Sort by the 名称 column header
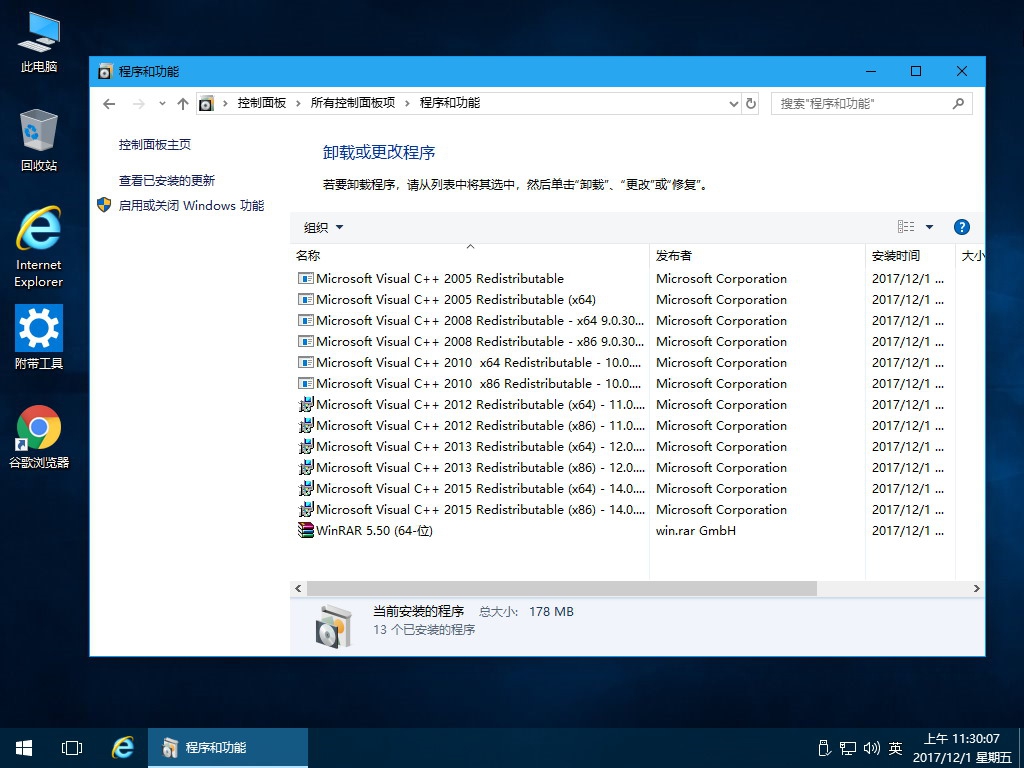The height and width of the screenshot is (768, 1024). pos(470,255)
